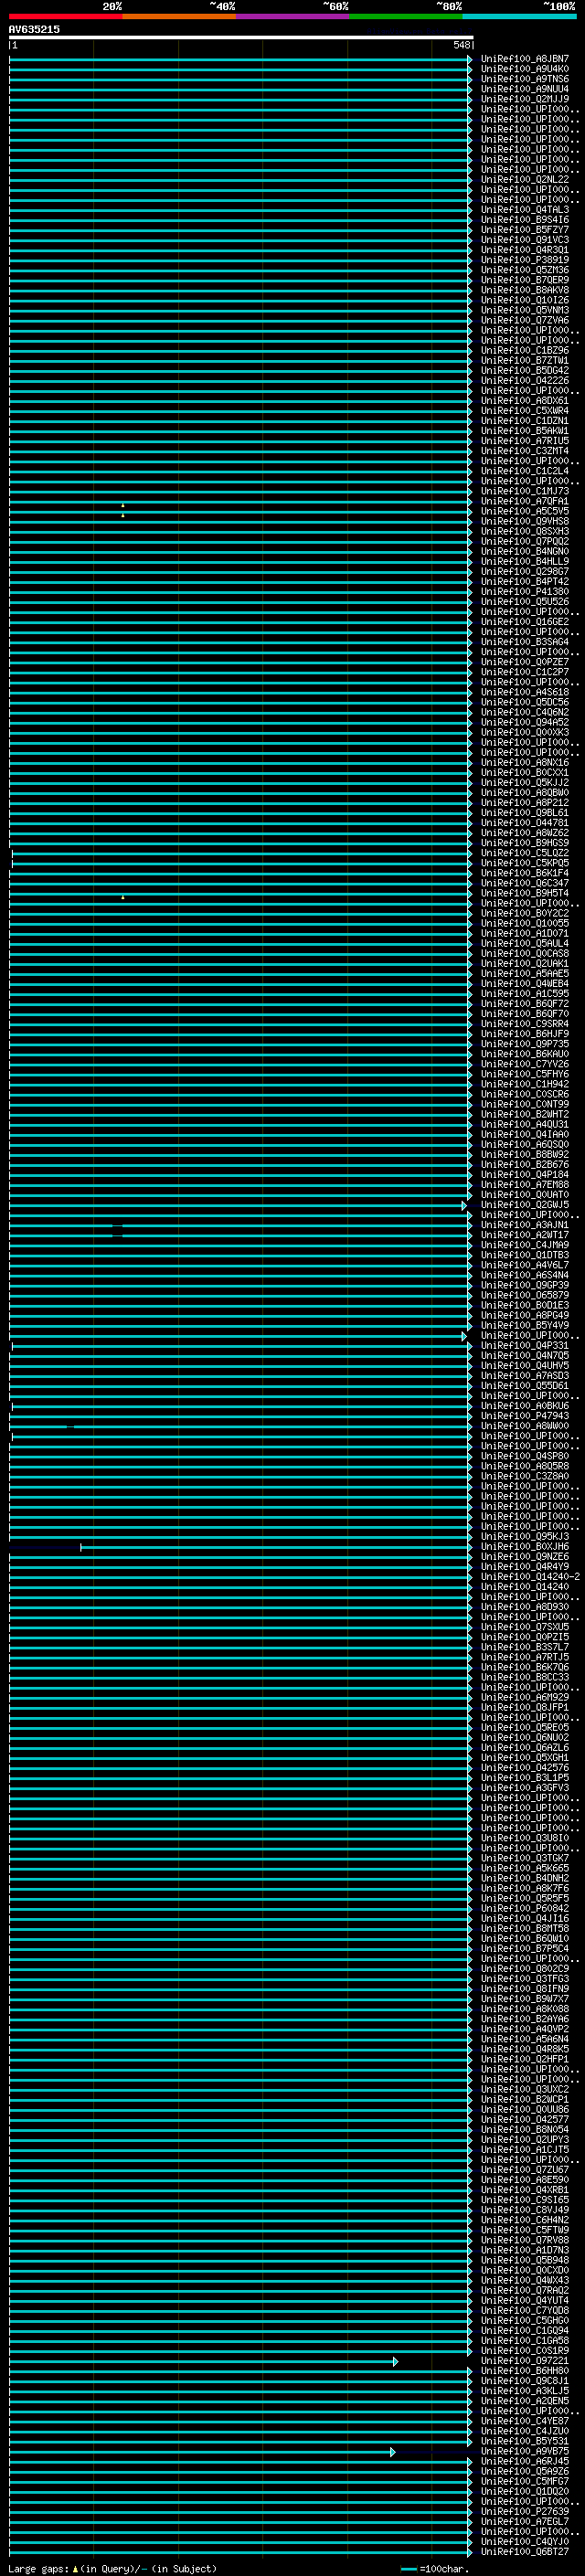This screenshot has height=2576, width=585.
Task: Click the yellow query-gap triangle in the legend
Action: coord(75,2568)
